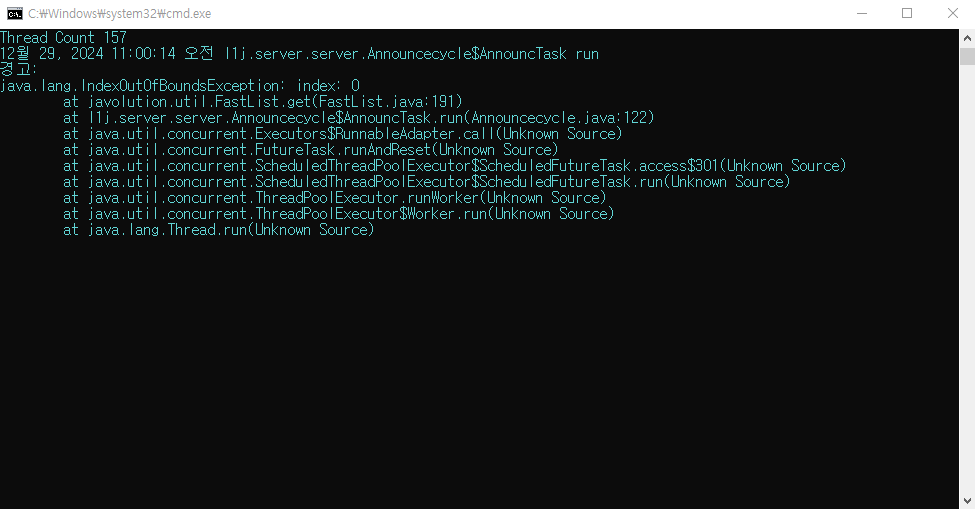Click the empty scrollbar track below thumb
The width and height of the screenshot is (975, 509).
[x=967, y=278]
